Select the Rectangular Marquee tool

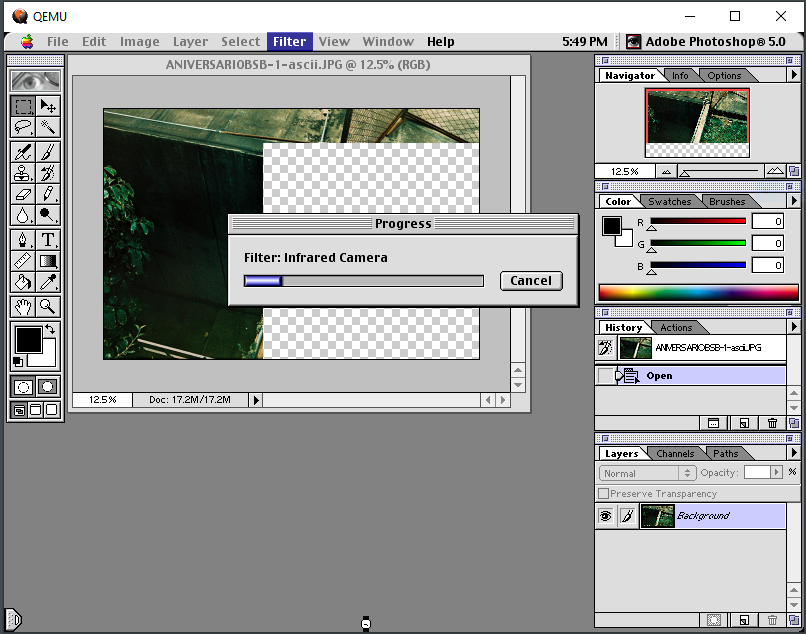(x=23, y=106)
